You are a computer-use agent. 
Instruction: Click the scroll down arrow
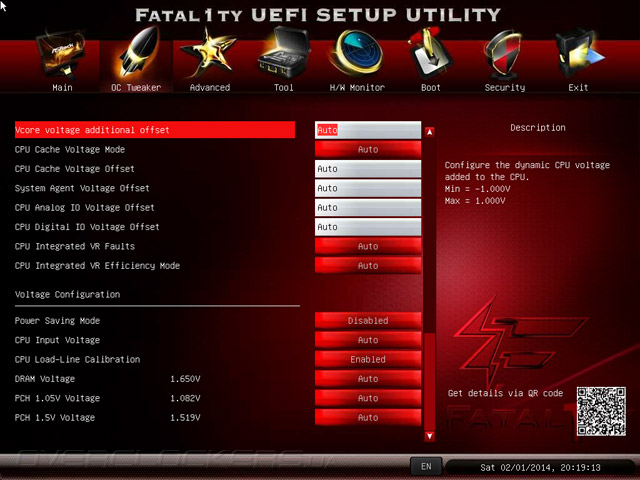point(429,436)
